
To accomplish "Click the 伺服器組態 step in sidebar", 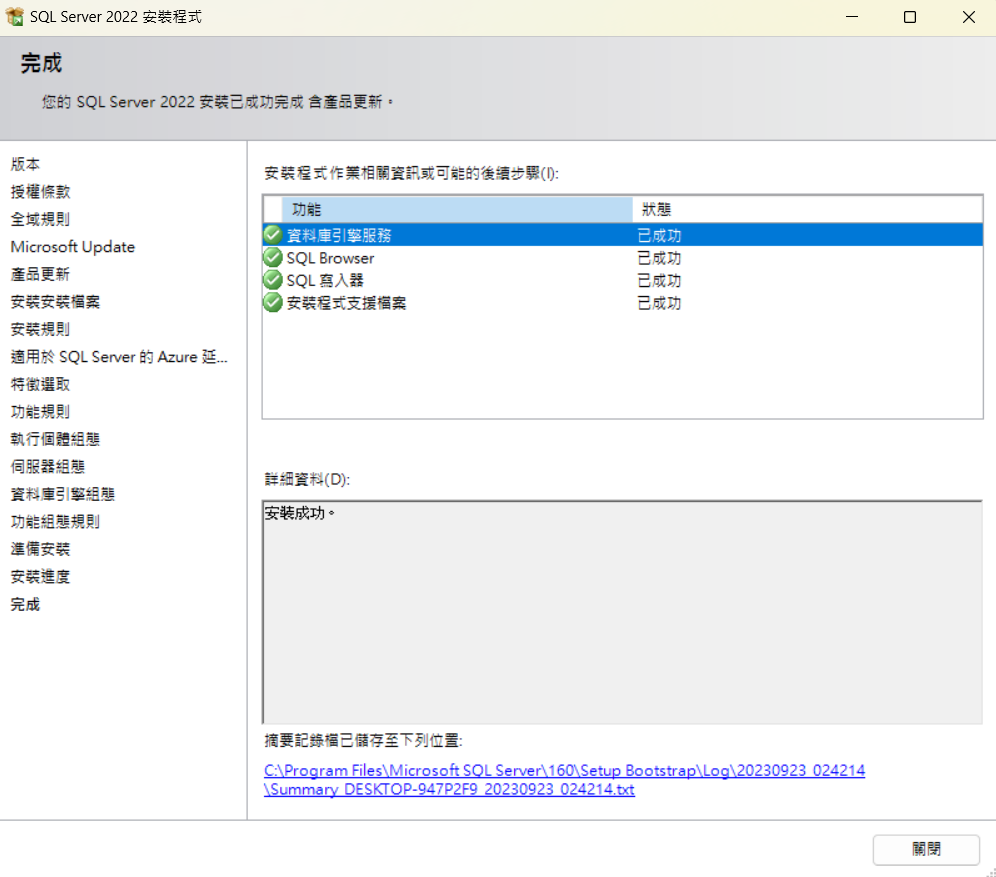I will (48, 467).
